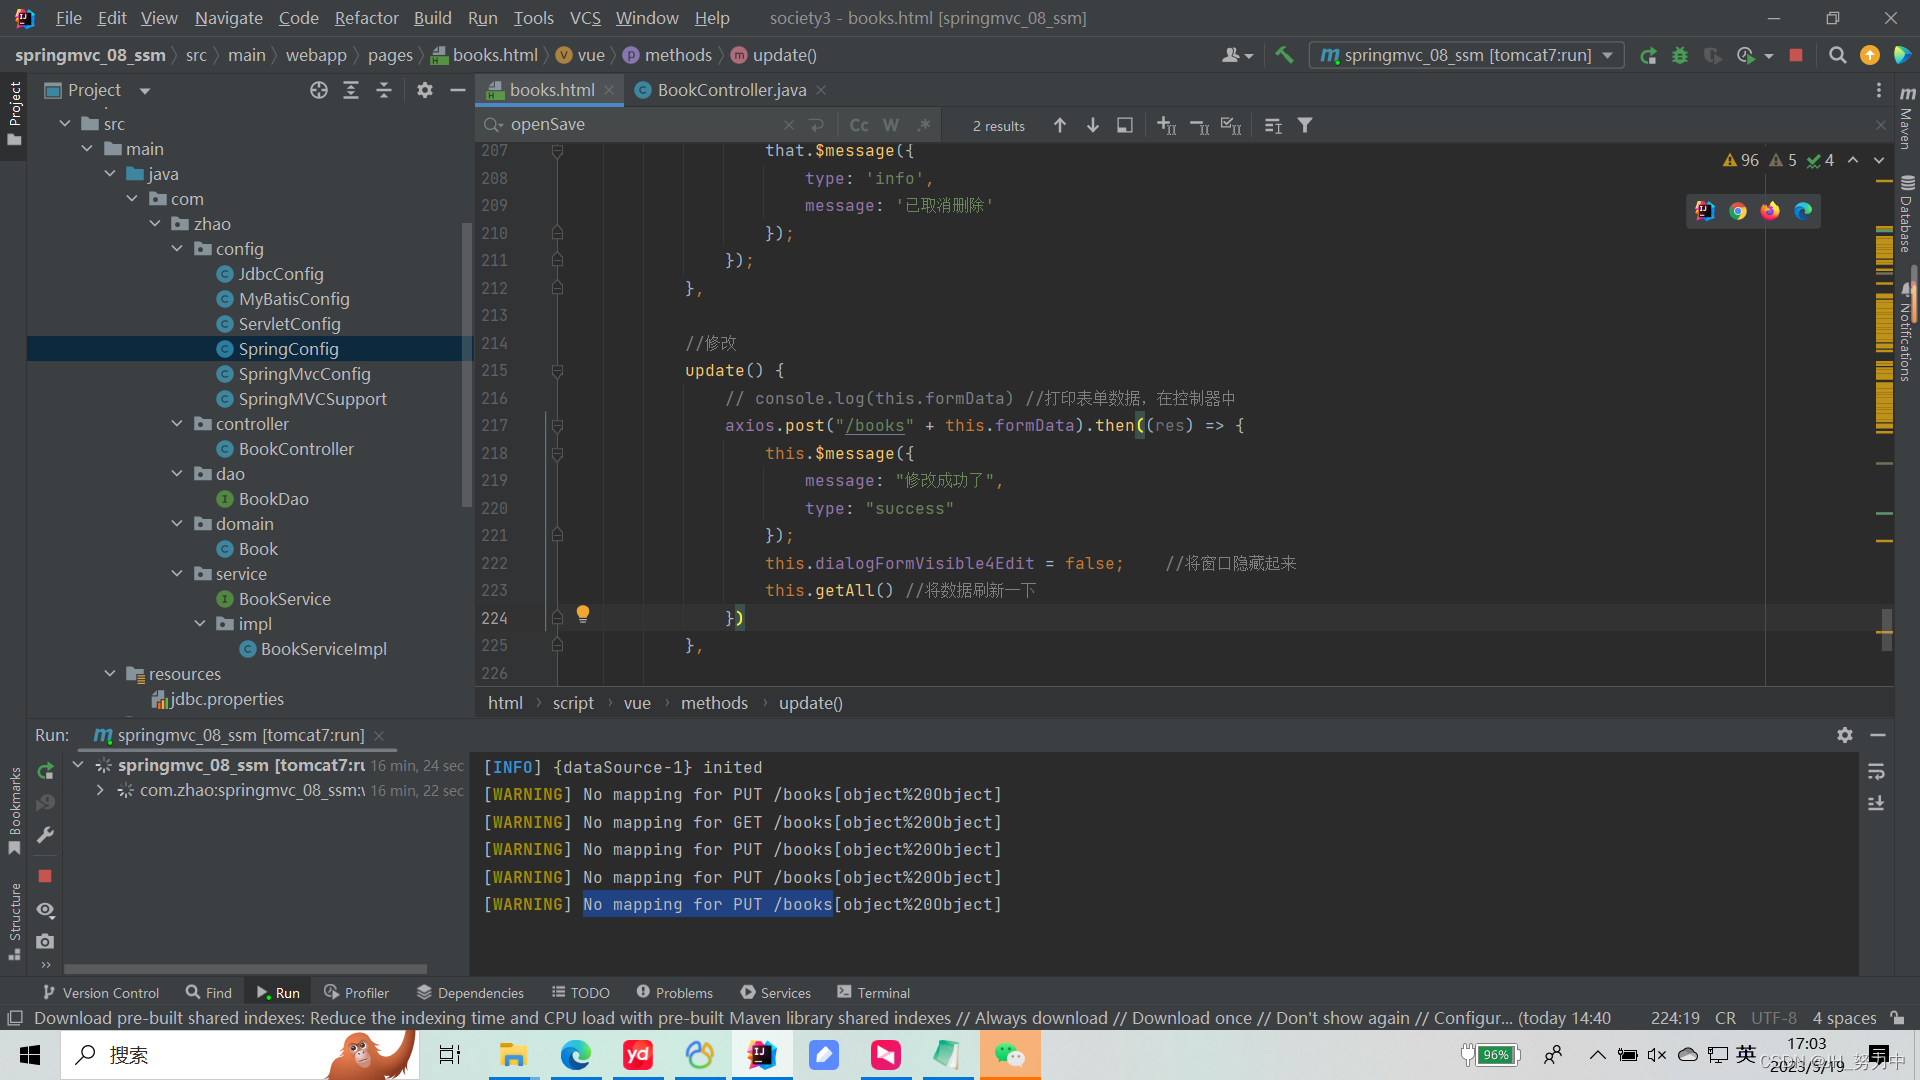This screenshot has width=1920, height=1080.
Task: Click the Build project hammer icon
Action: coord(1284,55)
